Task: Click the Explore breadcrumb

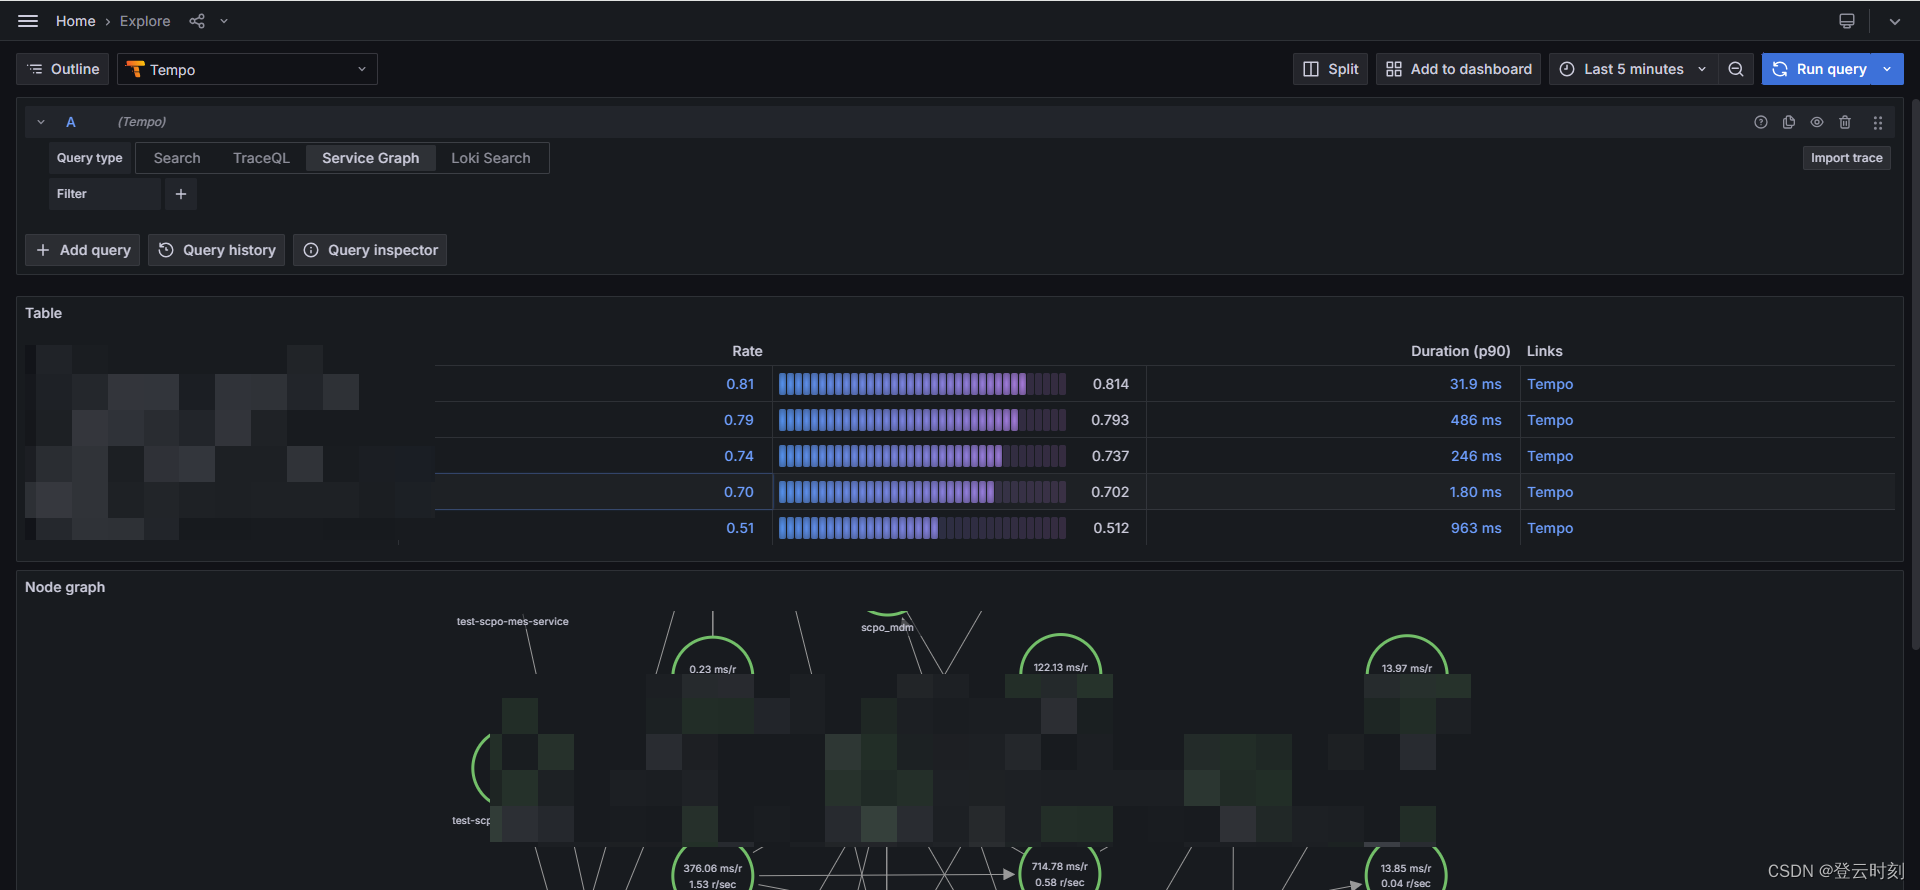Action: coord(145,21)
